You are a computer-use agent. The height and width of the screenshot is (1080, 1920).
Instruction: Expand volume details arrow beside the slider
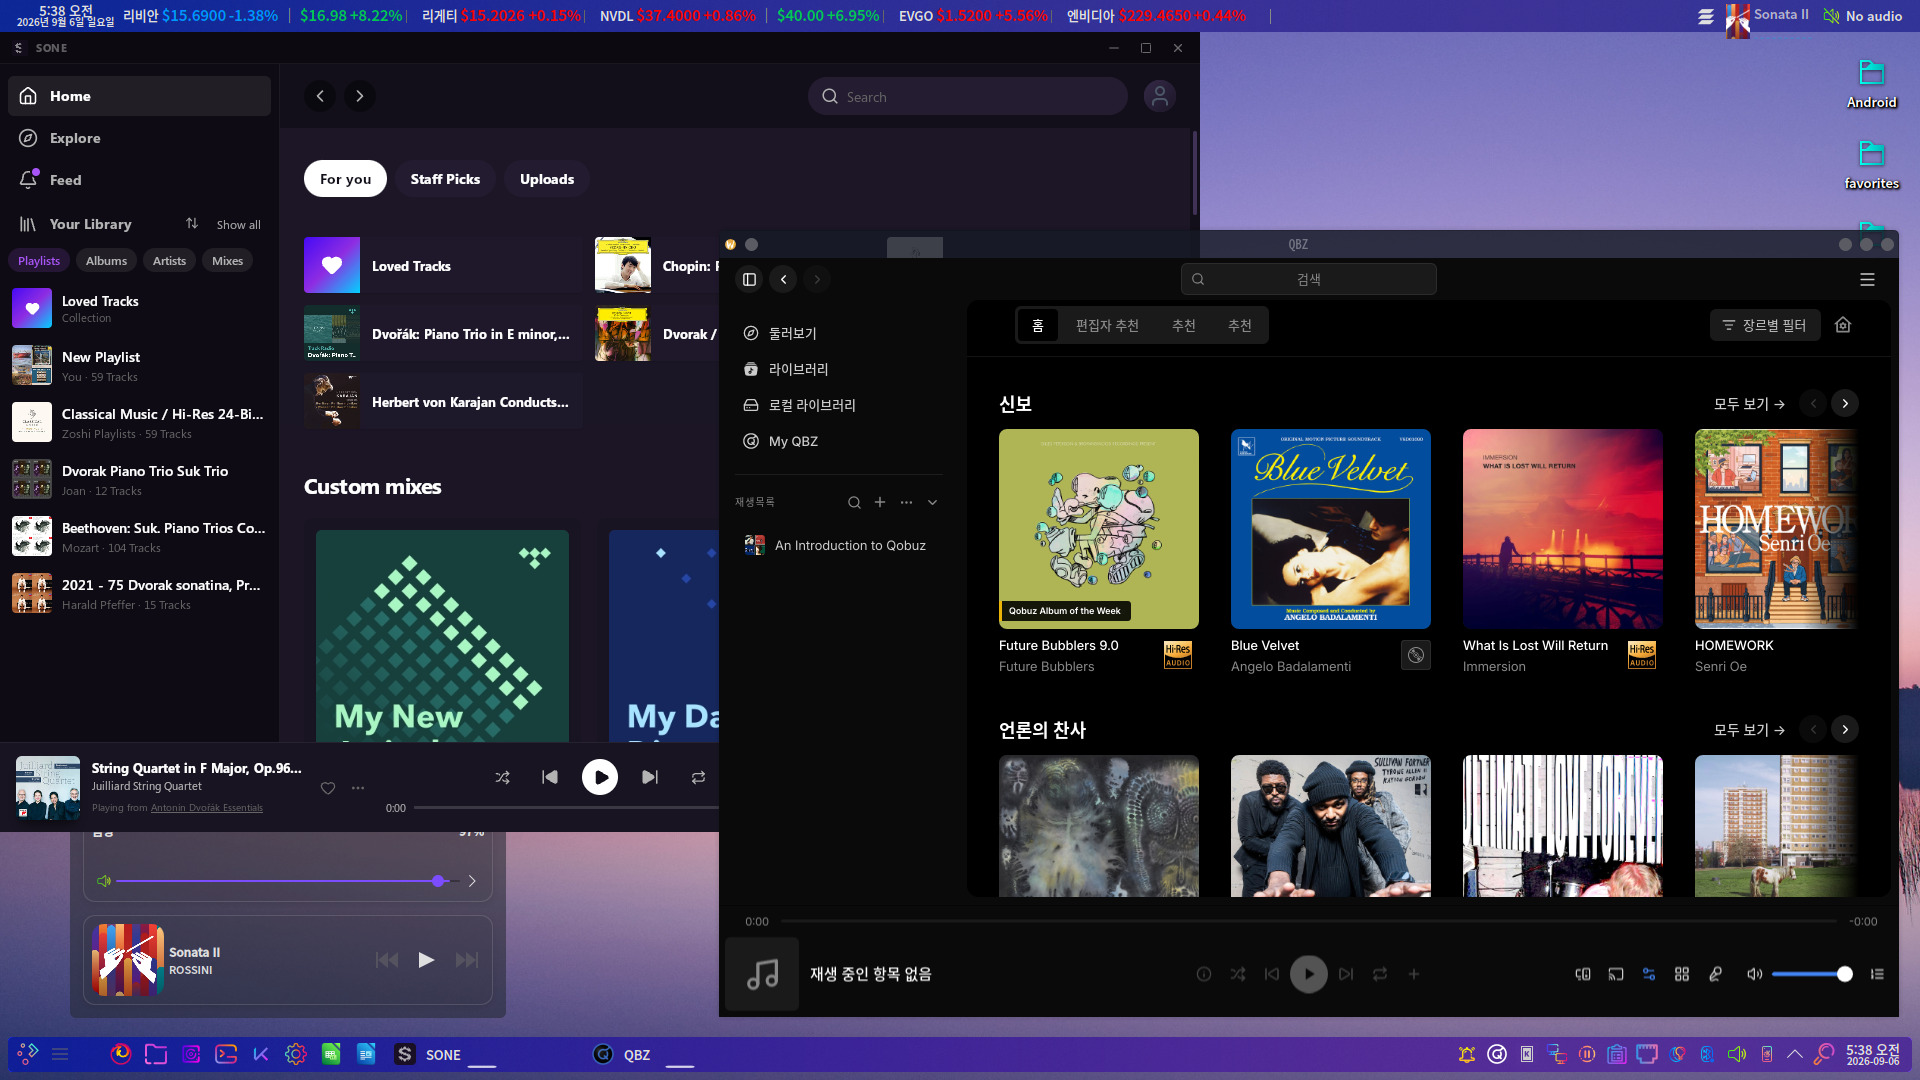point(472,881)
